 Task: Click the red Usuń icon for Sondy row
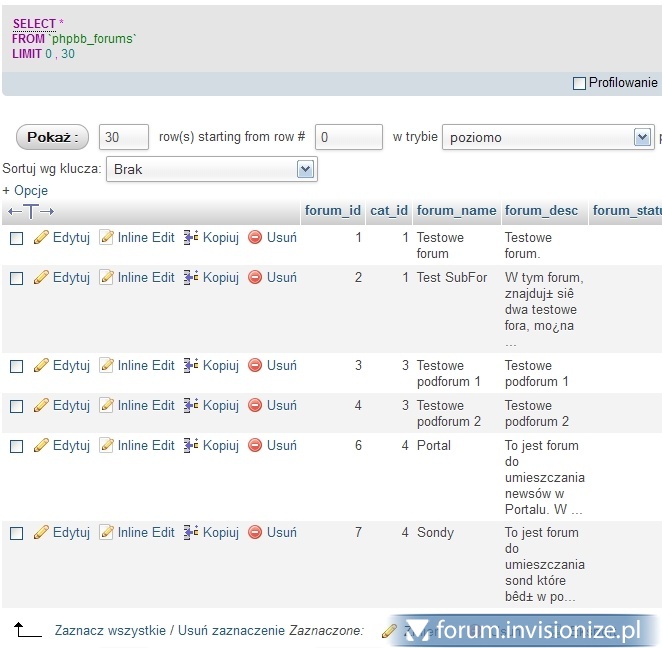[255, 533]
